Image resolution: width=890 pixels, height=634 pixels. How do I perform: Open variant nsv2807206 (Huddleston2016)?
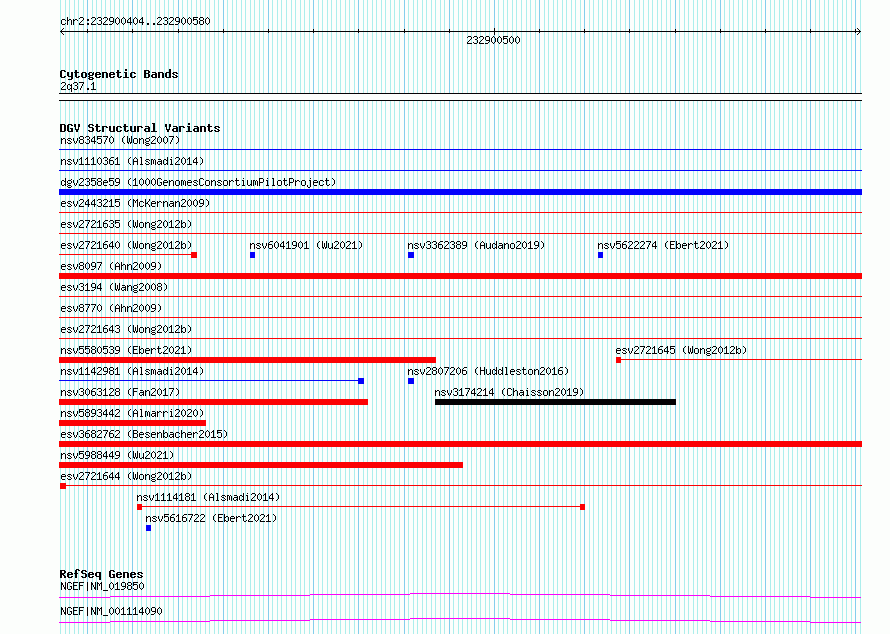[x=488, y=371]
